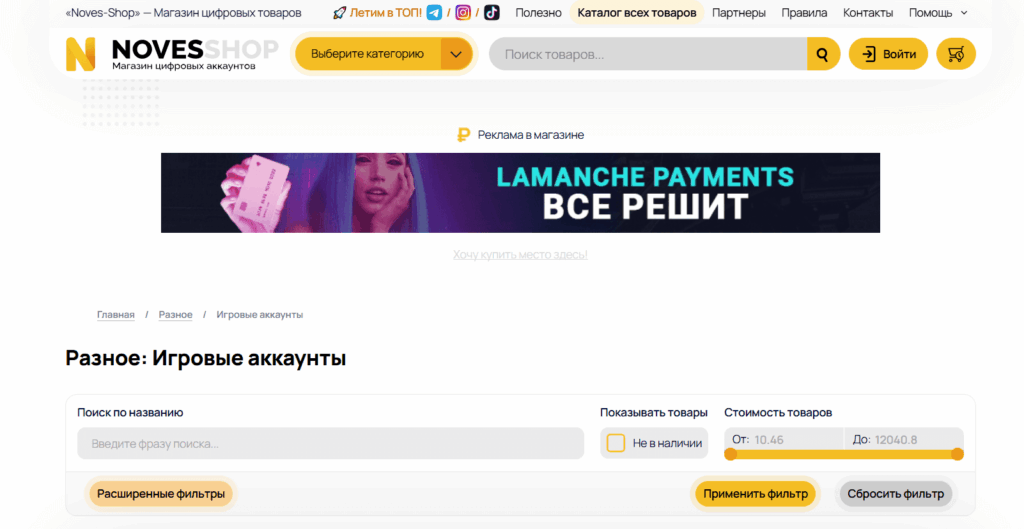Open the Telegram channel icon

434,12
